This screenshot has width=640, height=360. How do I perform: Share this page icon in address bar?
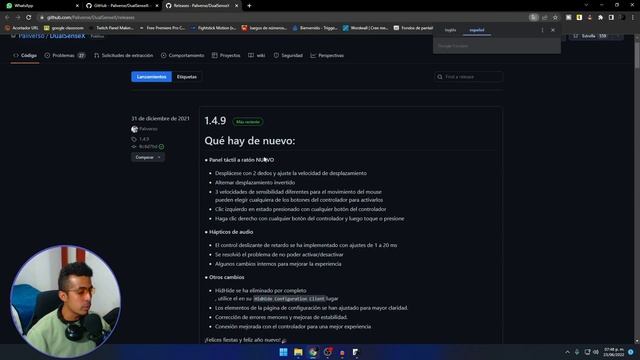pos(544,18)
